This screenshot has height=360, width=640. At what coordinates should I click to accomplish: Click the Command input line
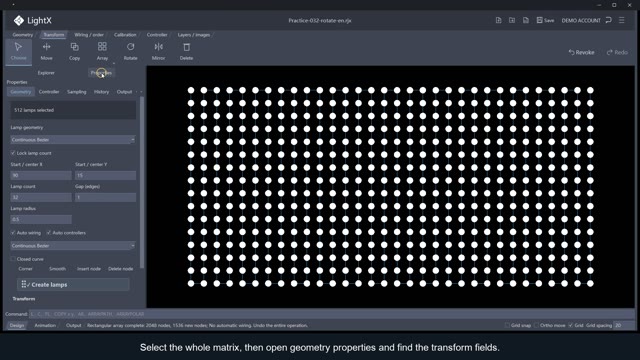point(331,314)
